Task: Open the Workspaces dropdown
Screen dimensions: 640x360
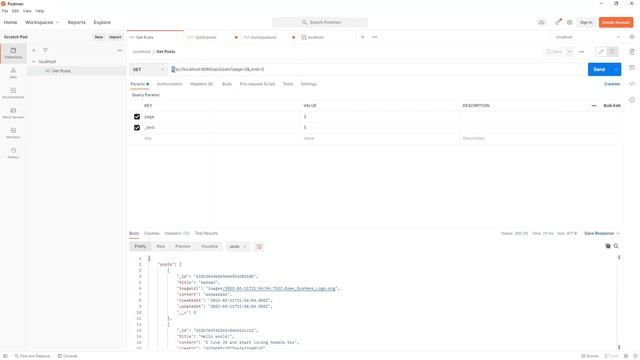Action: pyautogui.click(x=42, y=22)
